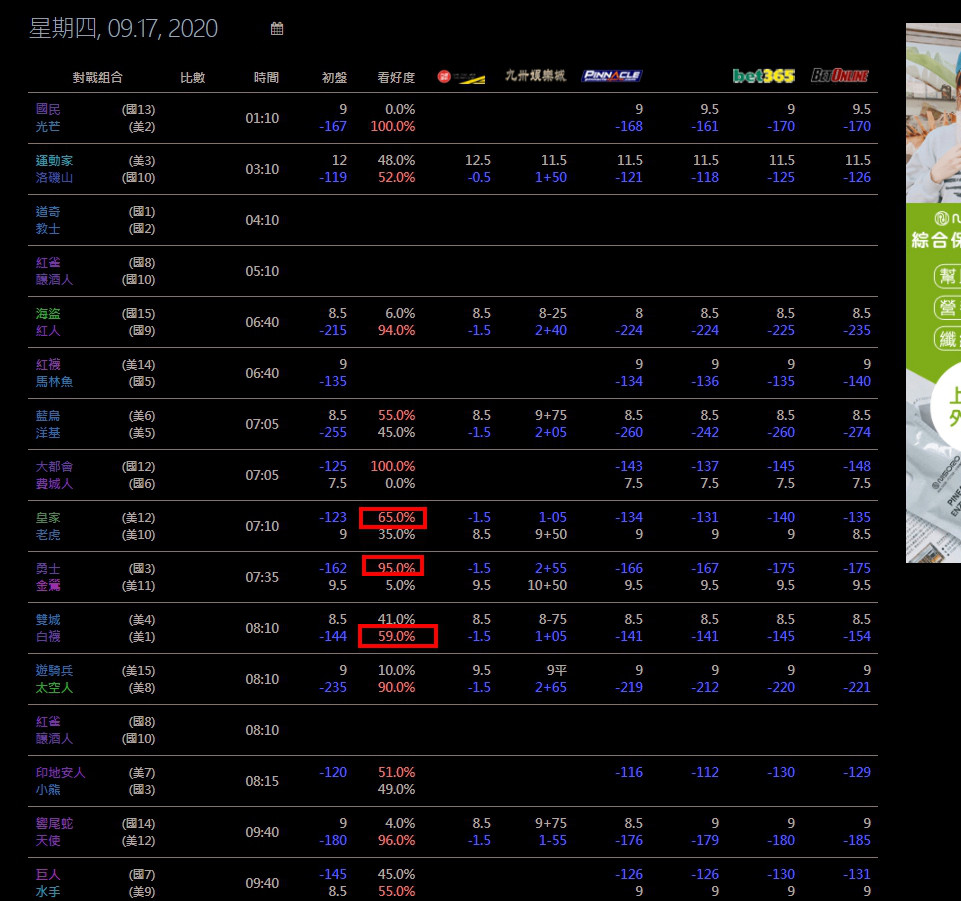
Task: Open the 馬林魚 team link
Action: (x=54, y=381)
